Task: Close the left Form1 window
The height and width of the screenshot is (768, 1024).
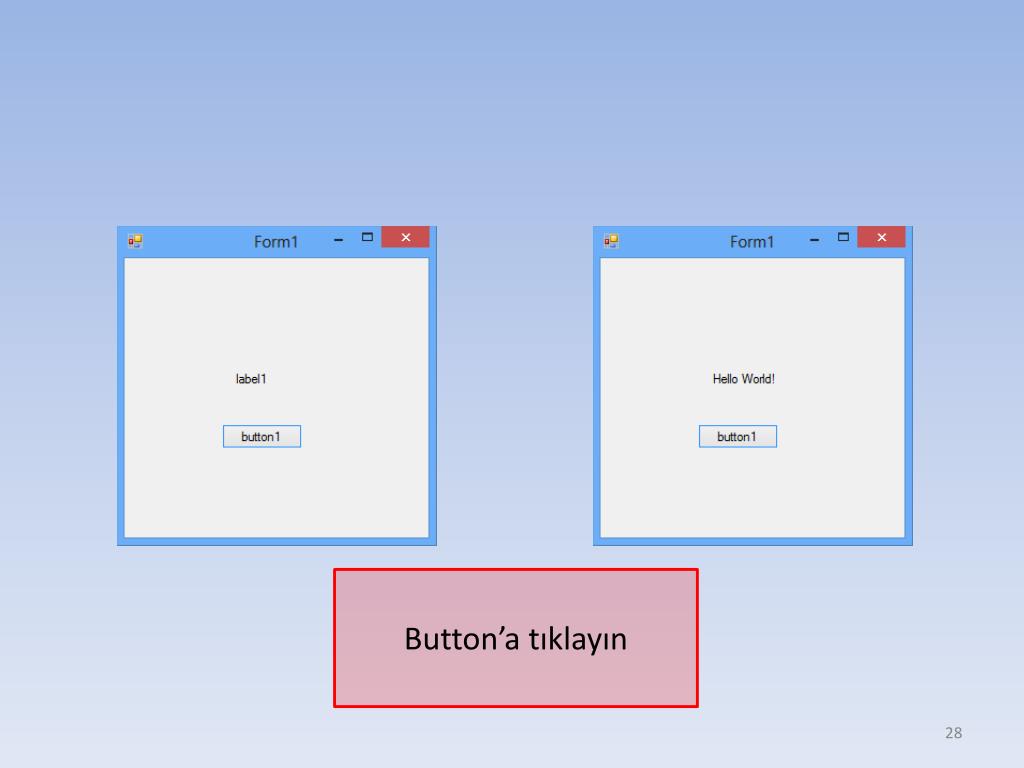Action: pos(406,237)
